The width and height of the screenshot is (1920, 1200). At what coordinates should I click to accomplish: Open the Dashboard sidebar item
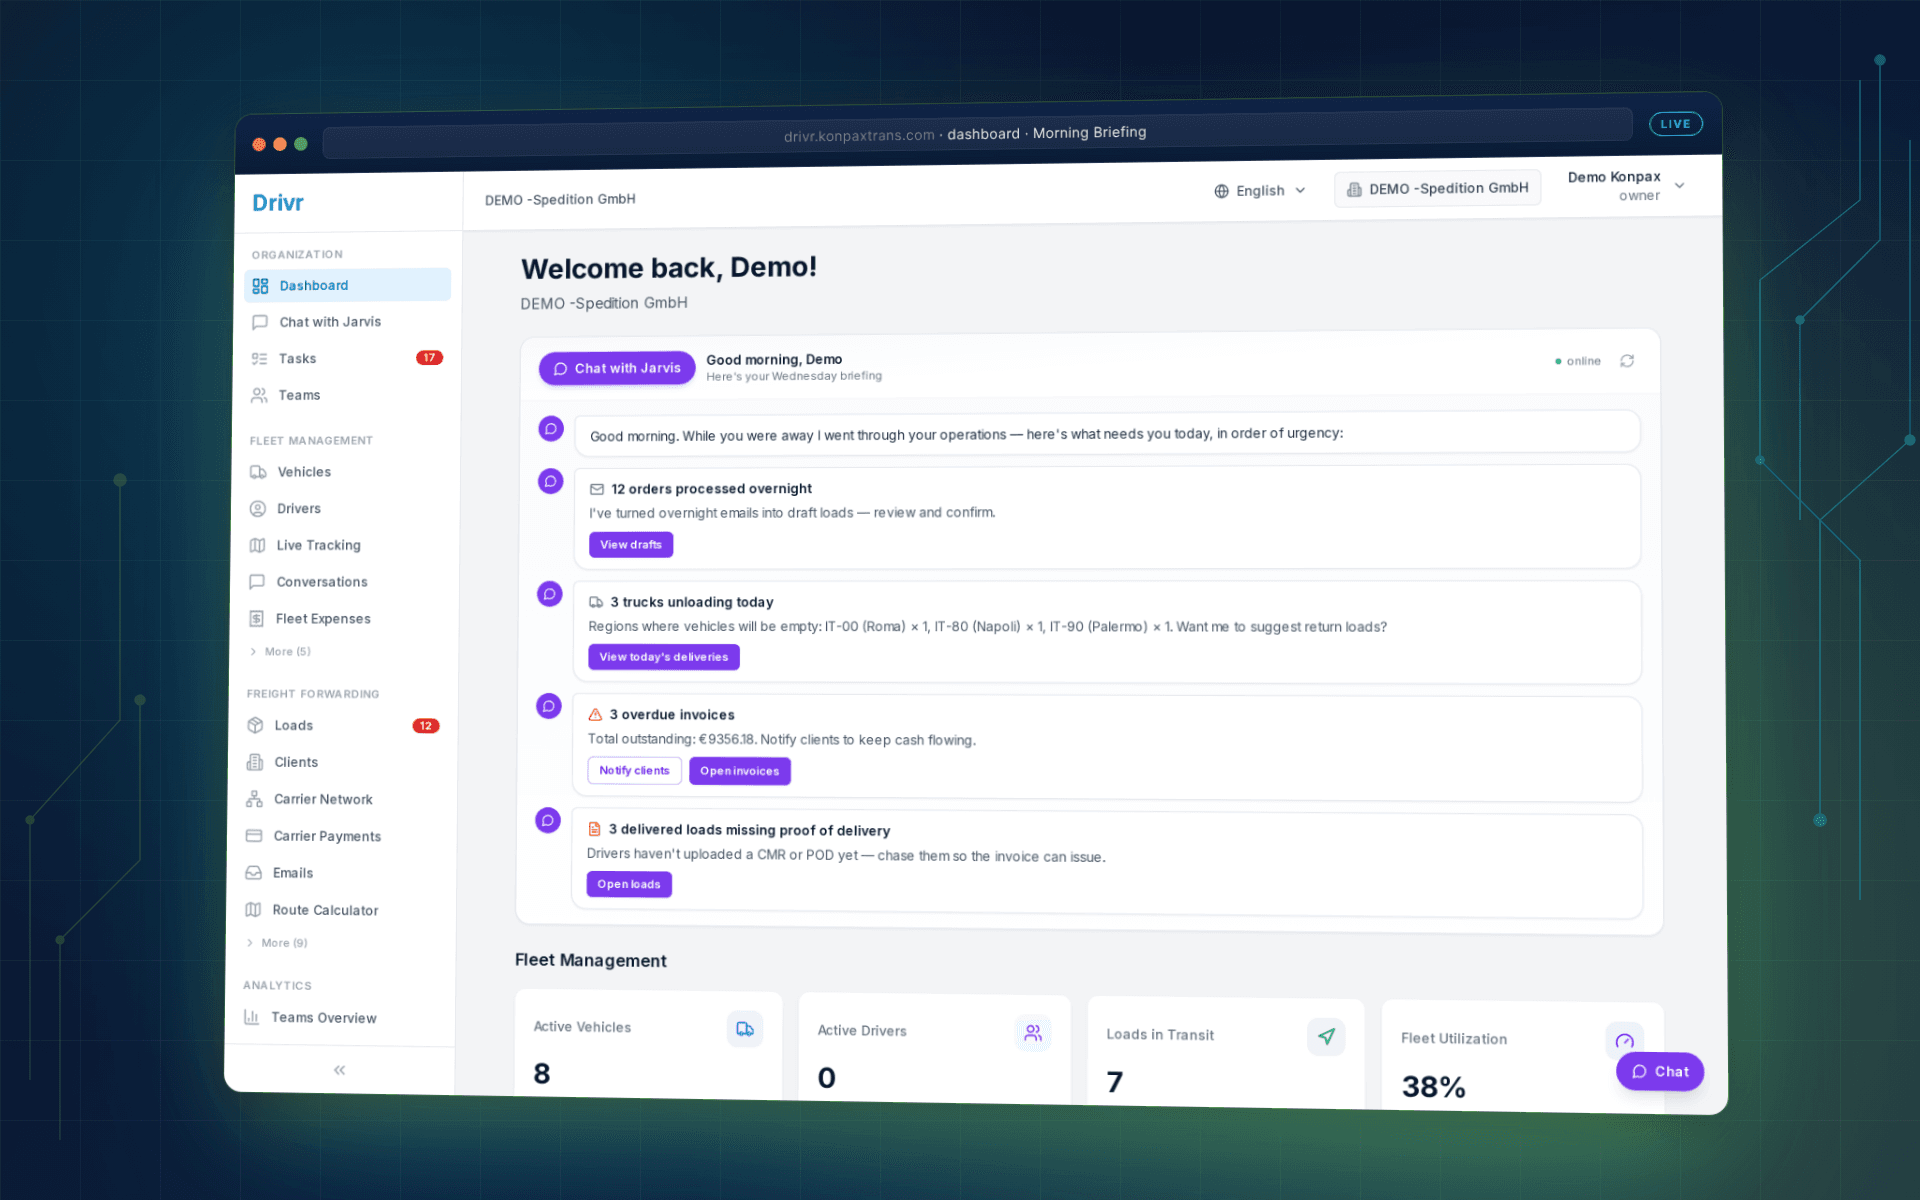347,285
